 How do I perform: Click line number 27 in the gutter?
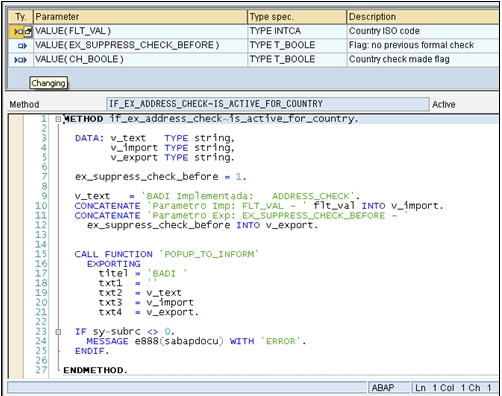pos(41,370)
